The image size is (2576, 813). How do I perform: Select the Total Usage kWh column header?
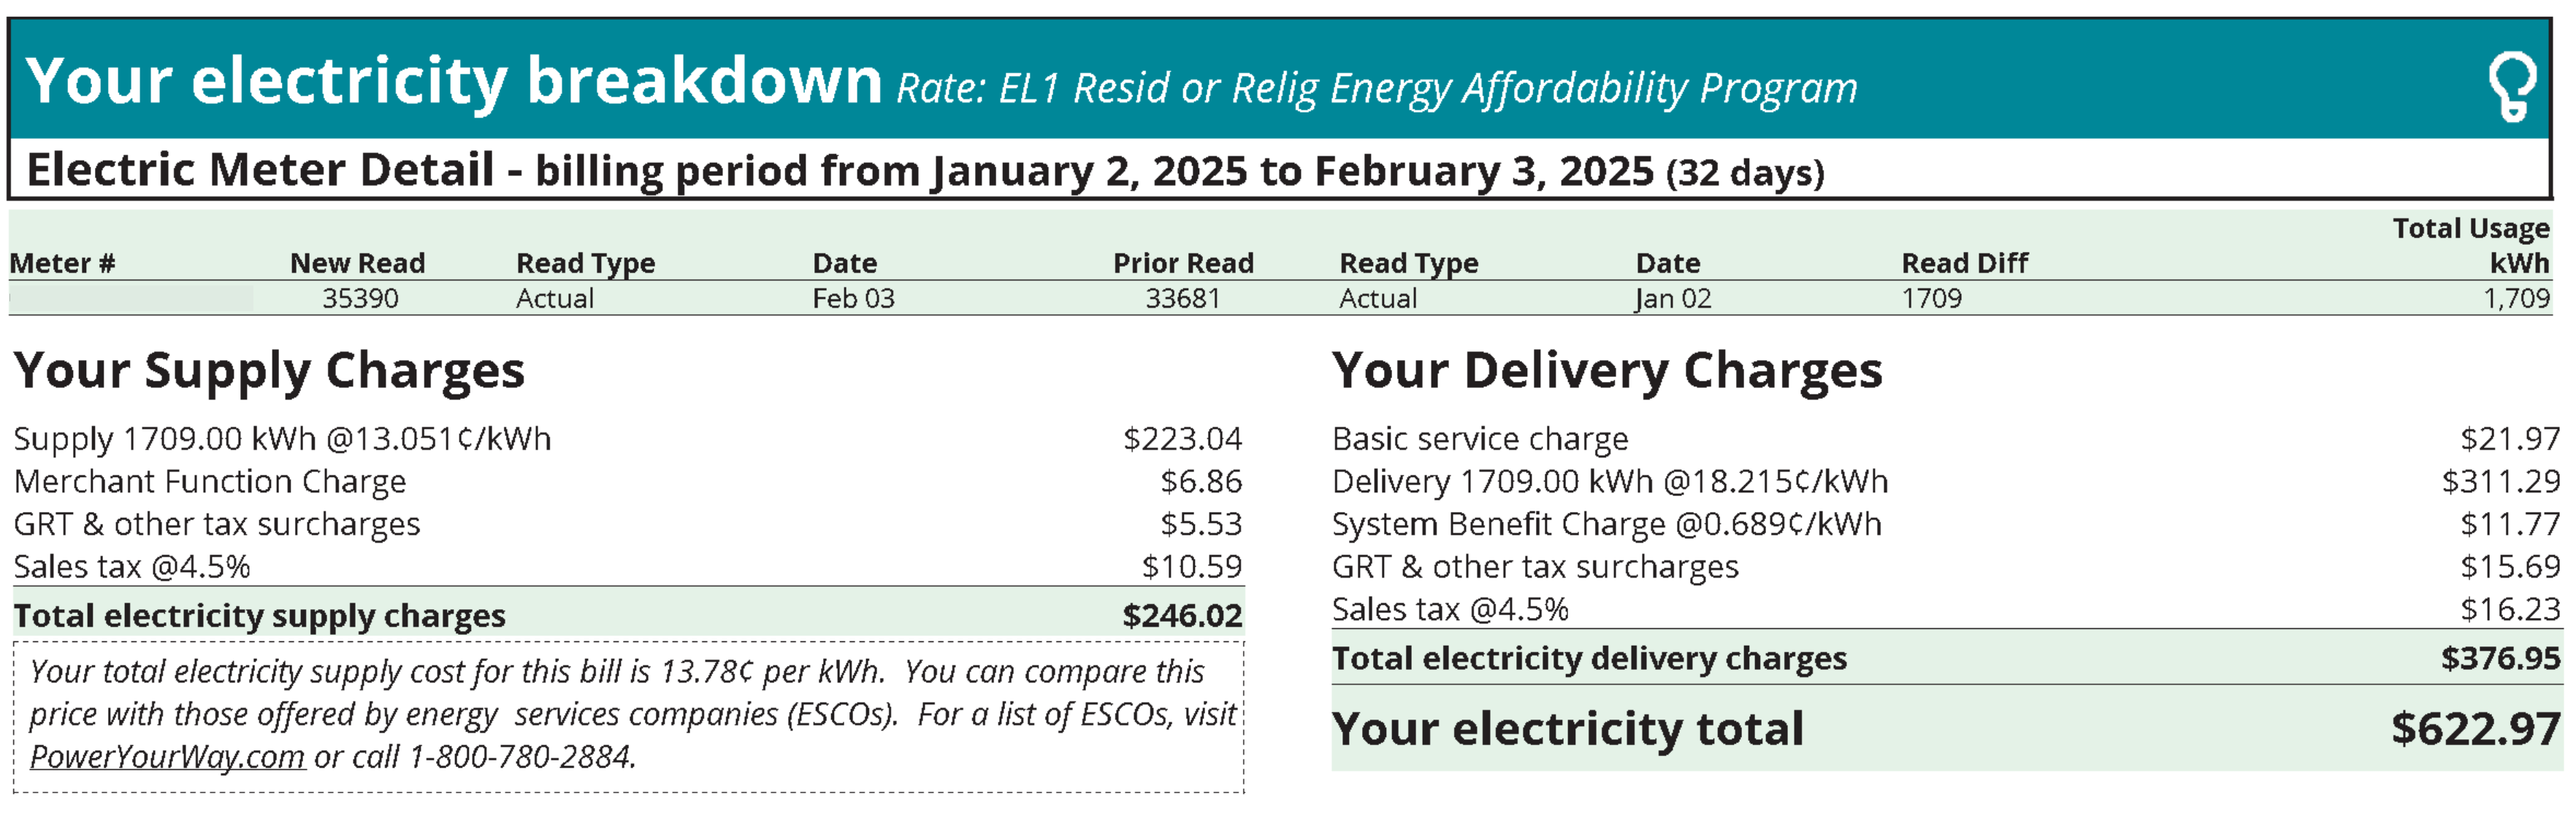(2471, 245)
